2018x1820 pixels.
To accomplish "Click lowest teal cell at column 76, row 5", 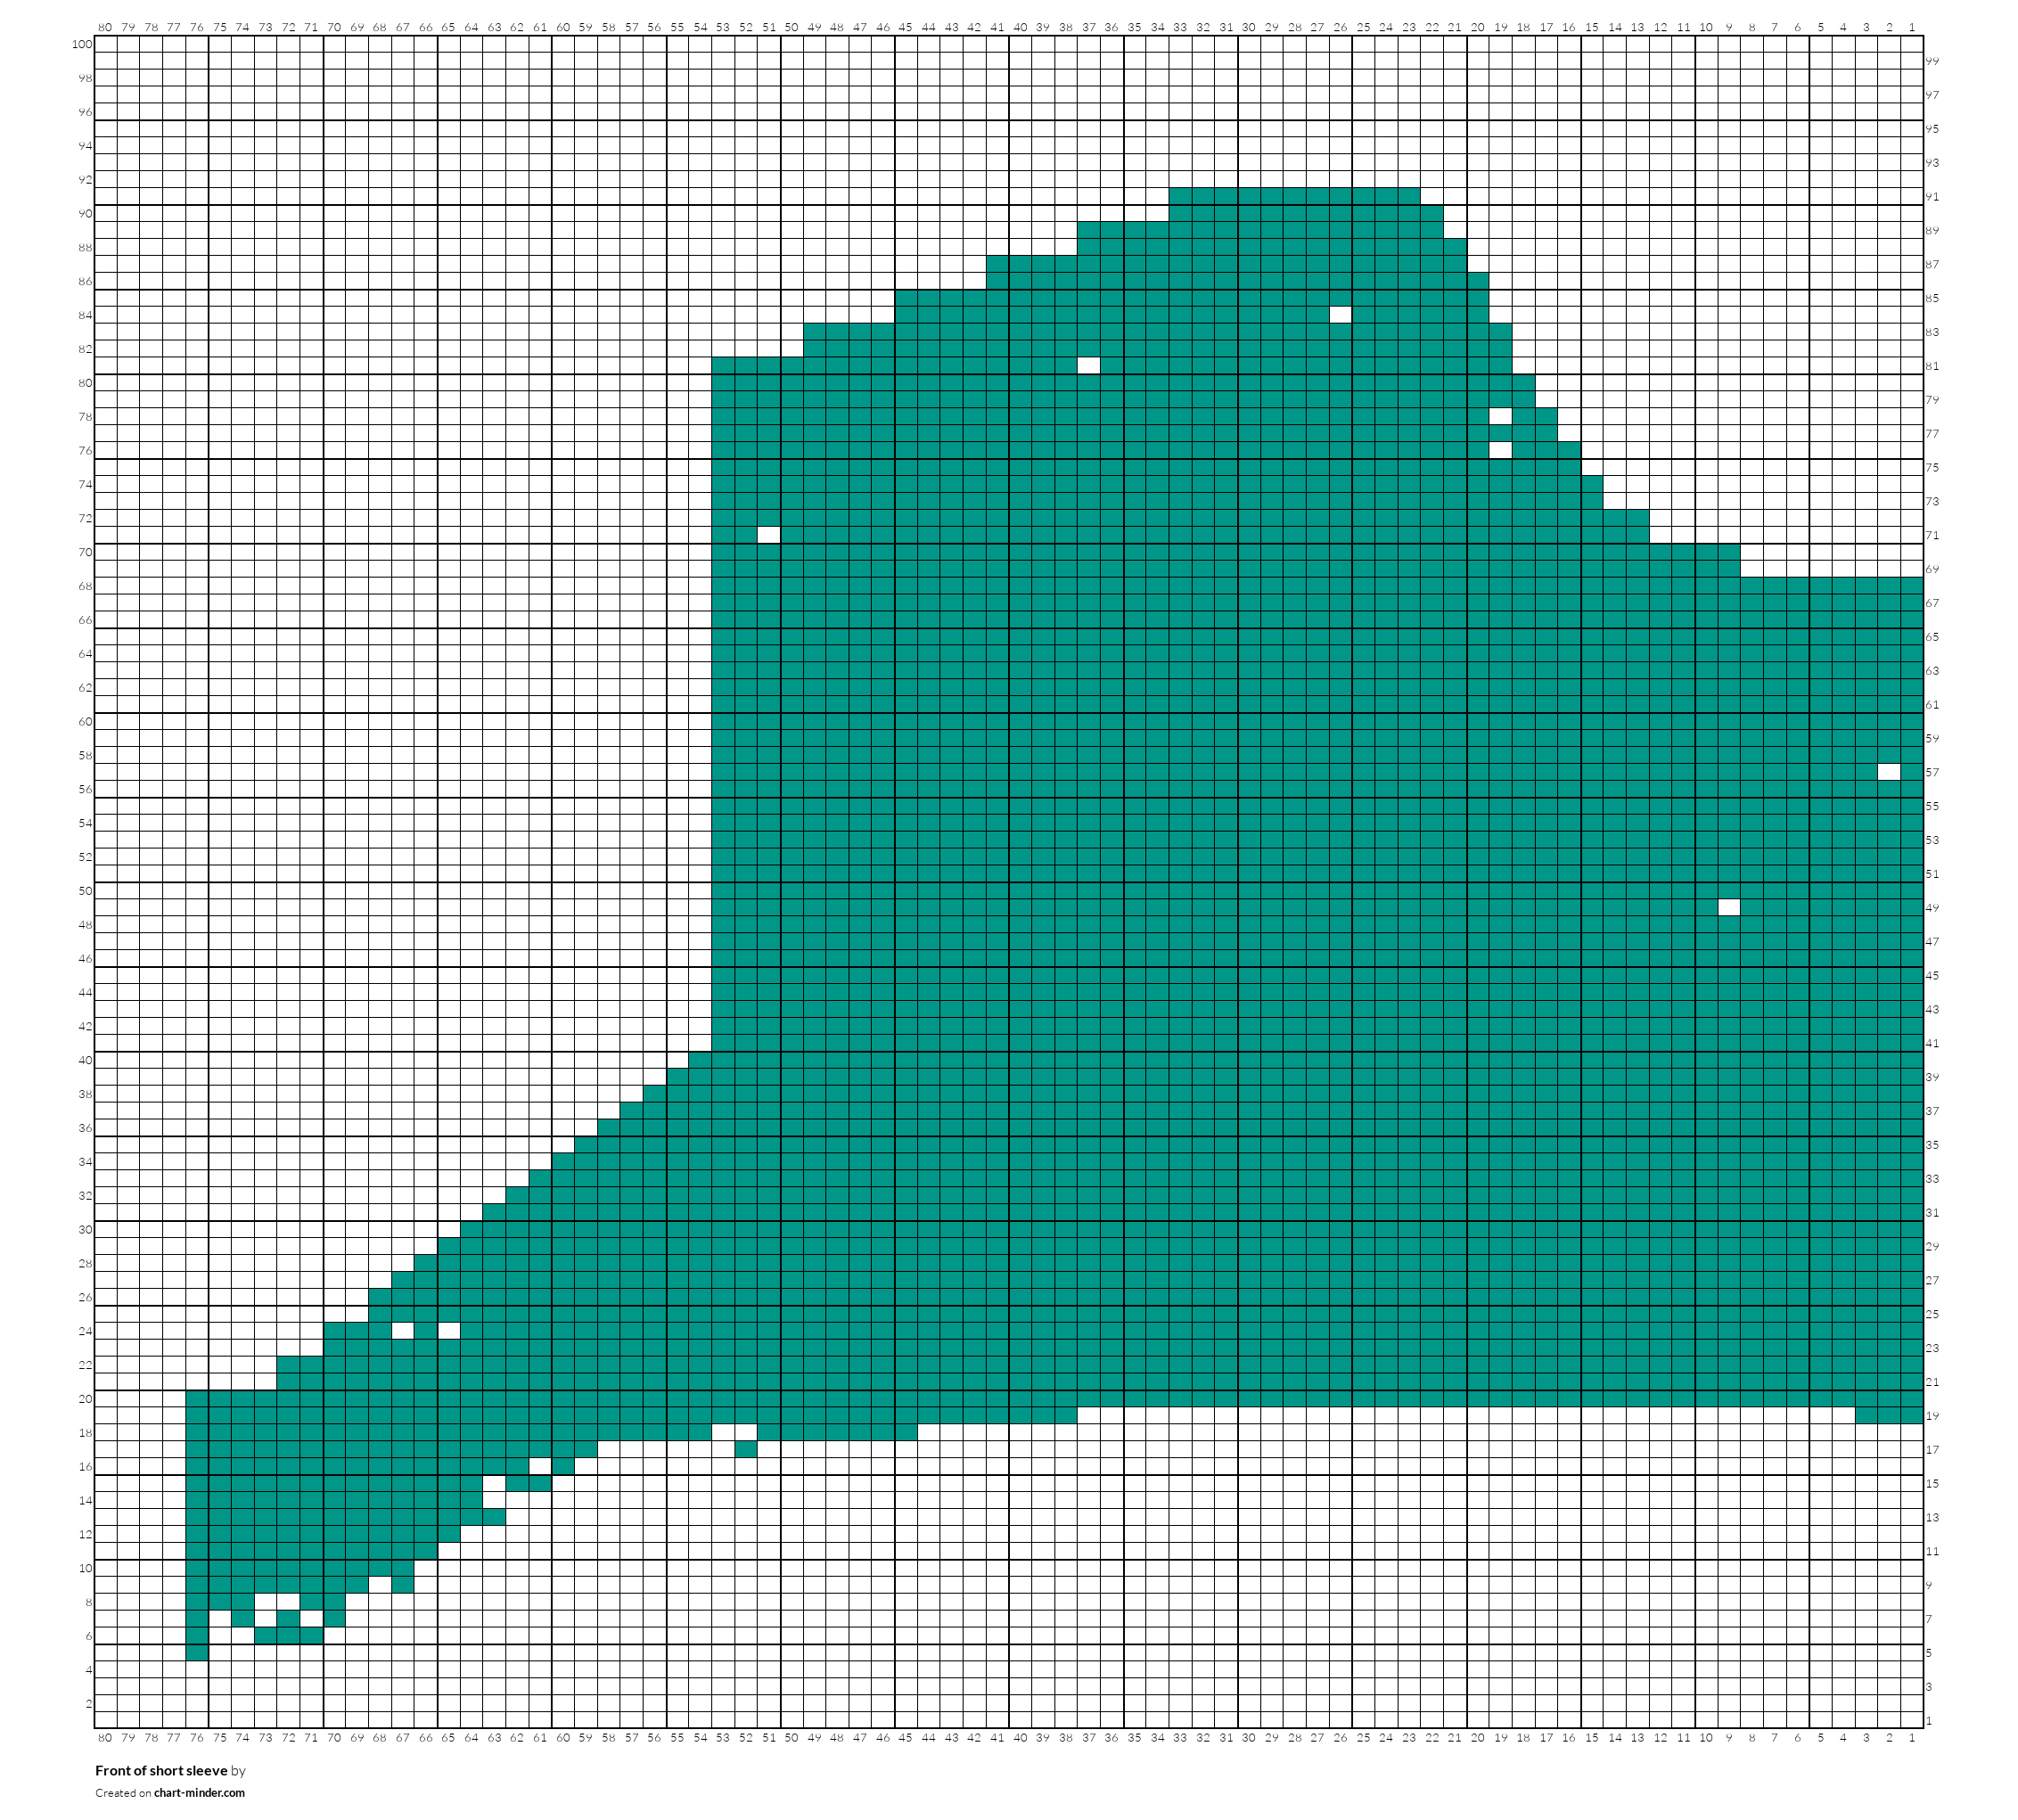I will pyautogui.click(x=197, y=1653).
